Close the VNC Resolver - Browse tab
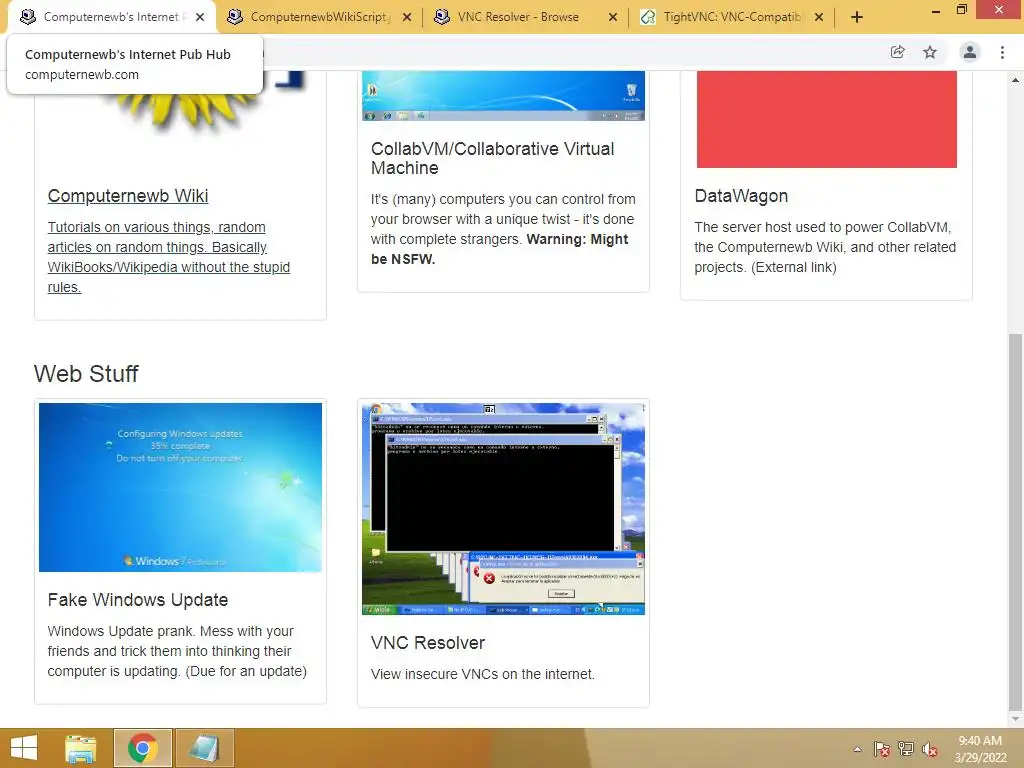 (613, 17)
